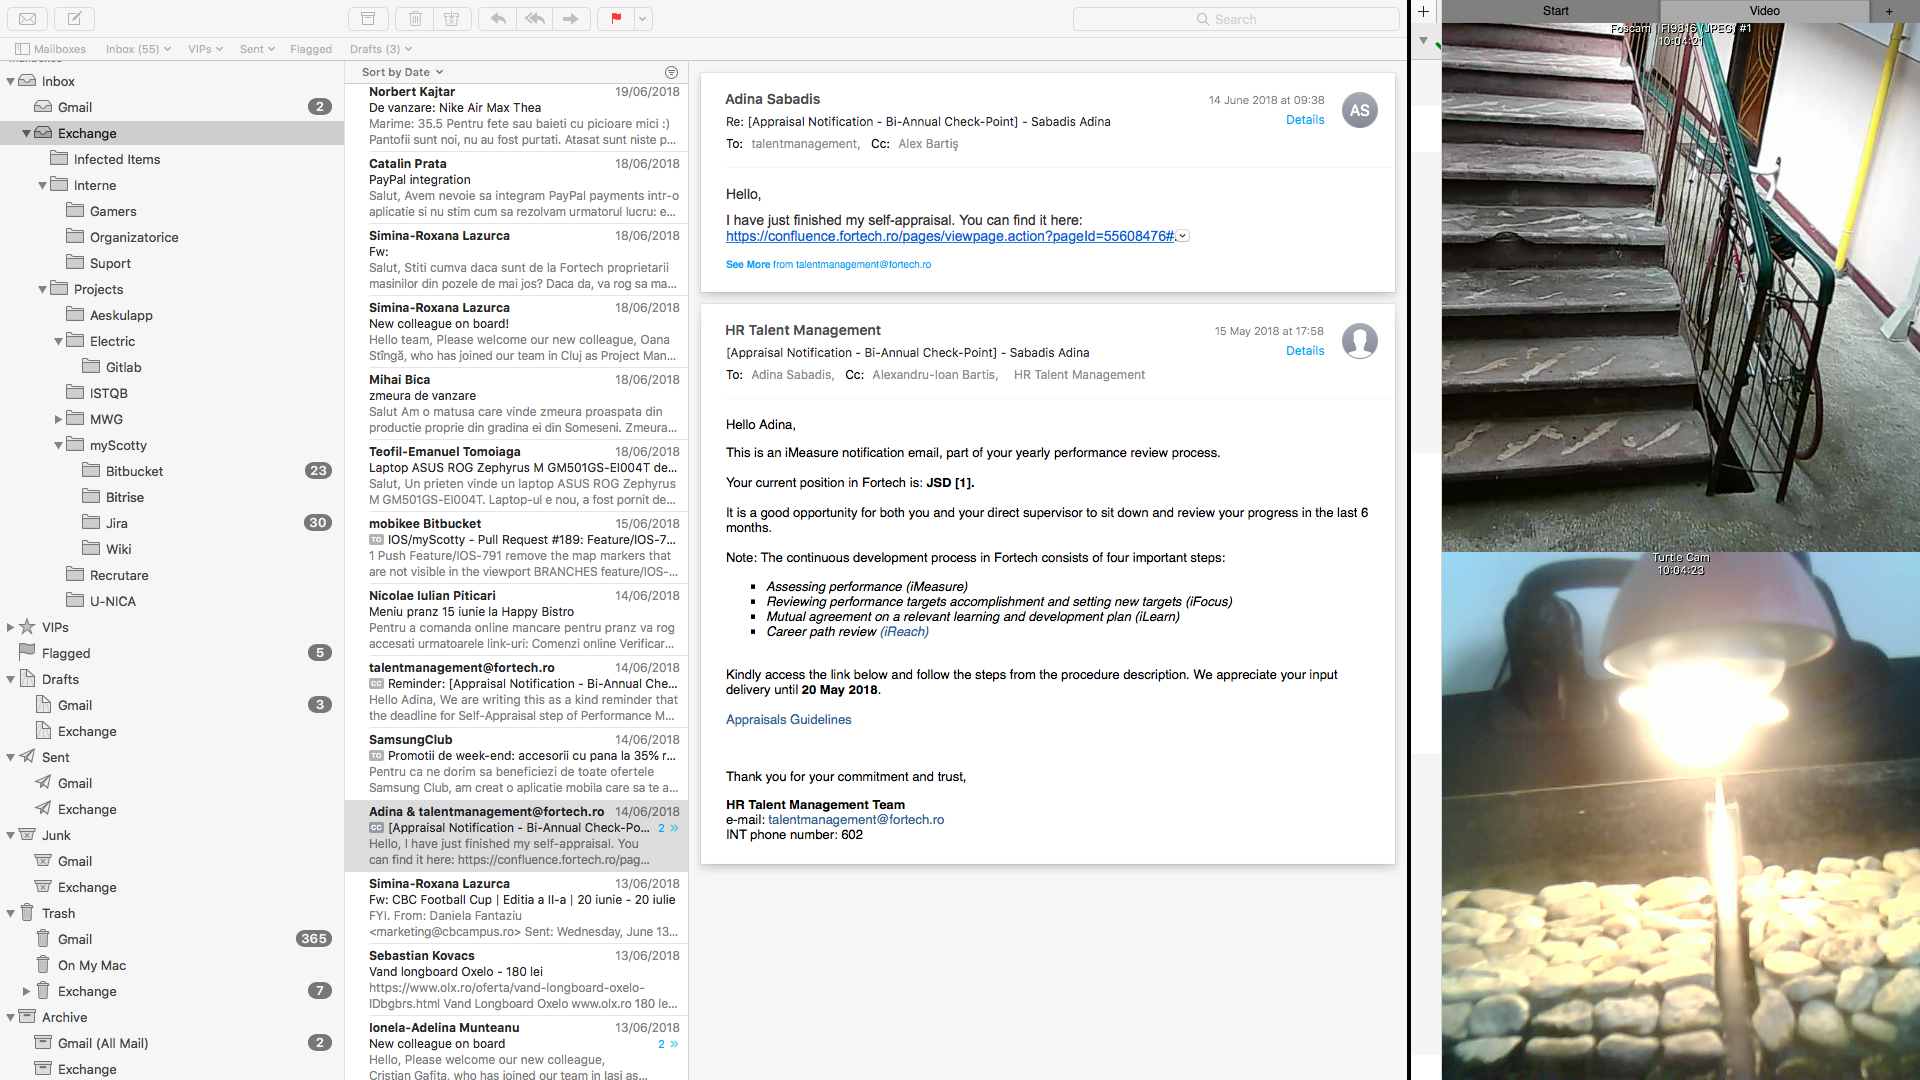Collapse the Exchange inbox folder

click(27, 134)
